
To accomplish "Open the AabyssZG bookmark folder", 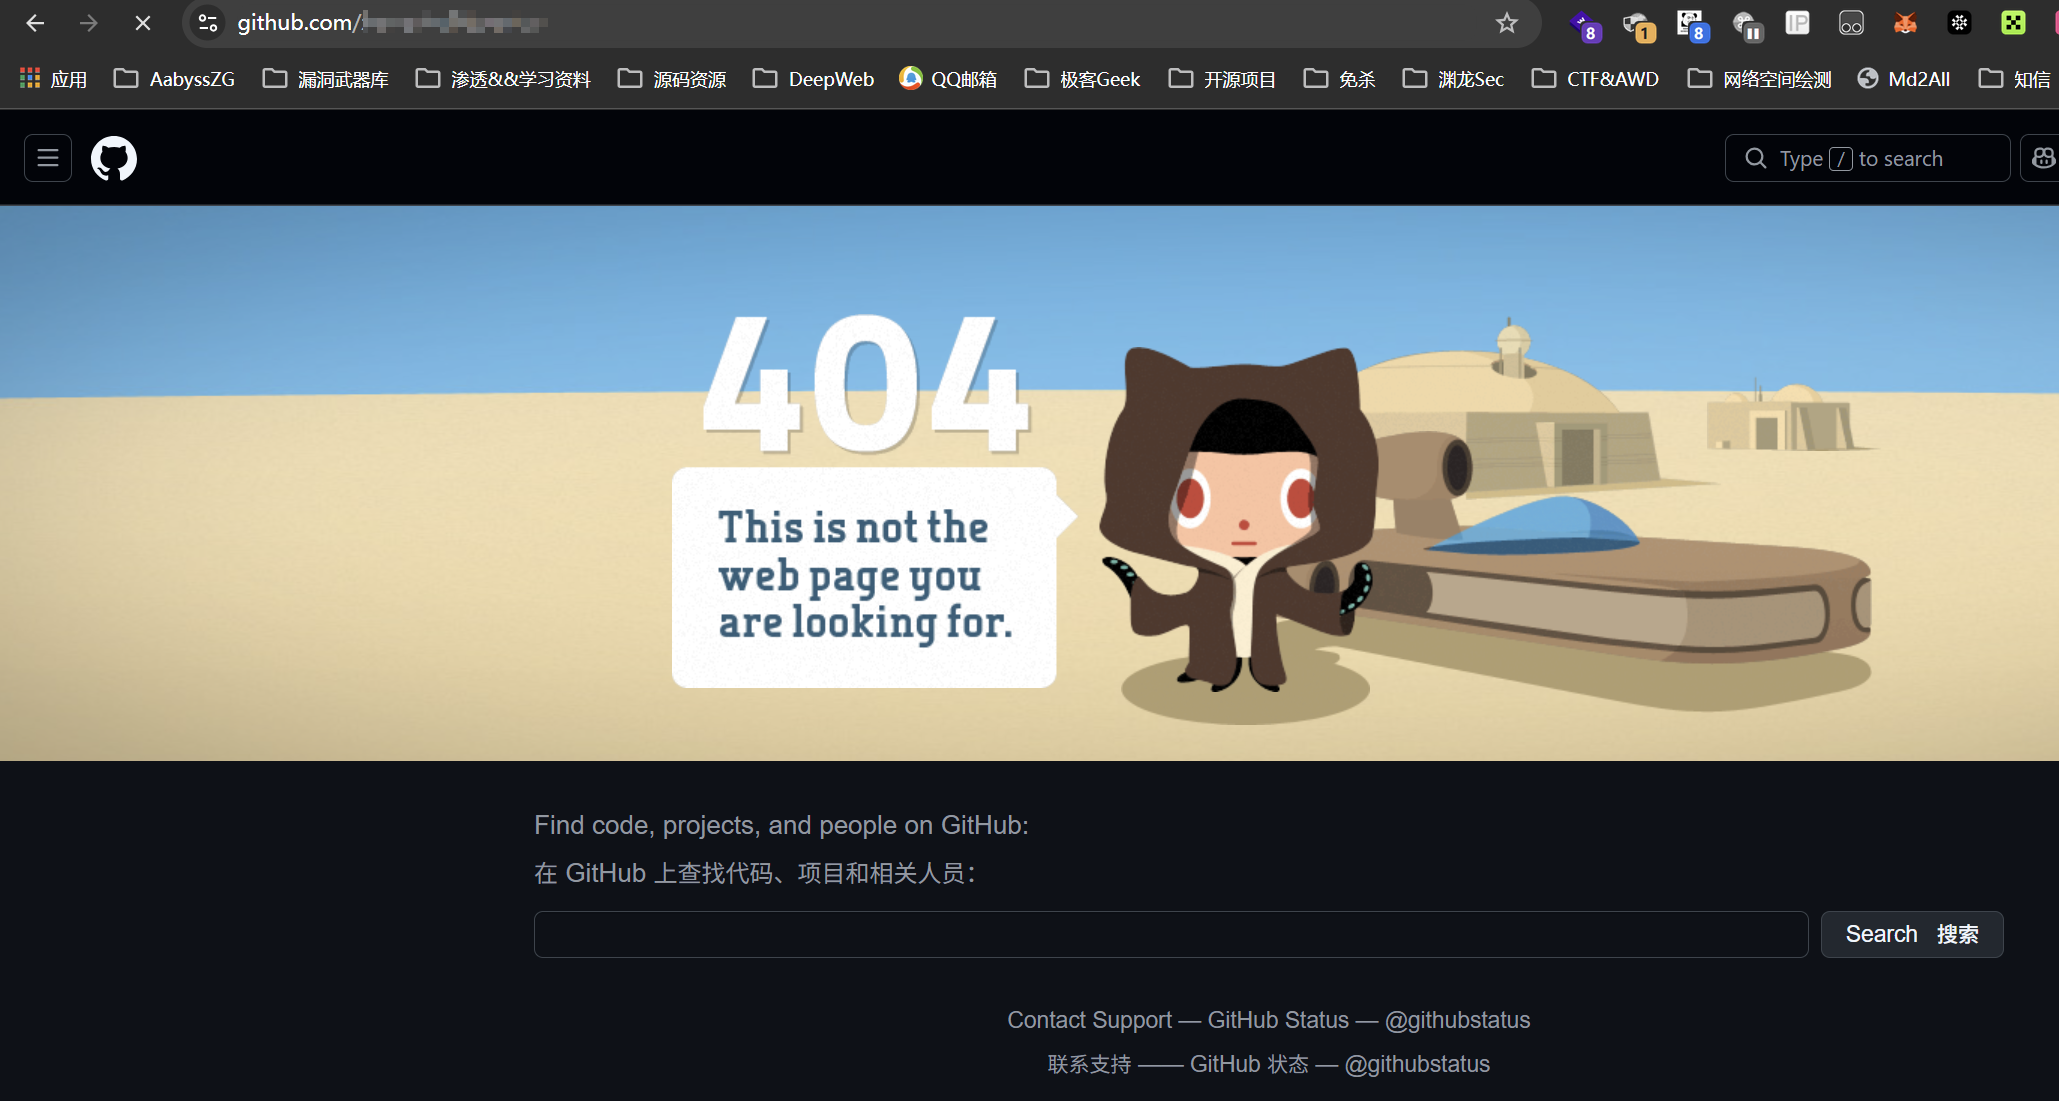I will [175, 79].
